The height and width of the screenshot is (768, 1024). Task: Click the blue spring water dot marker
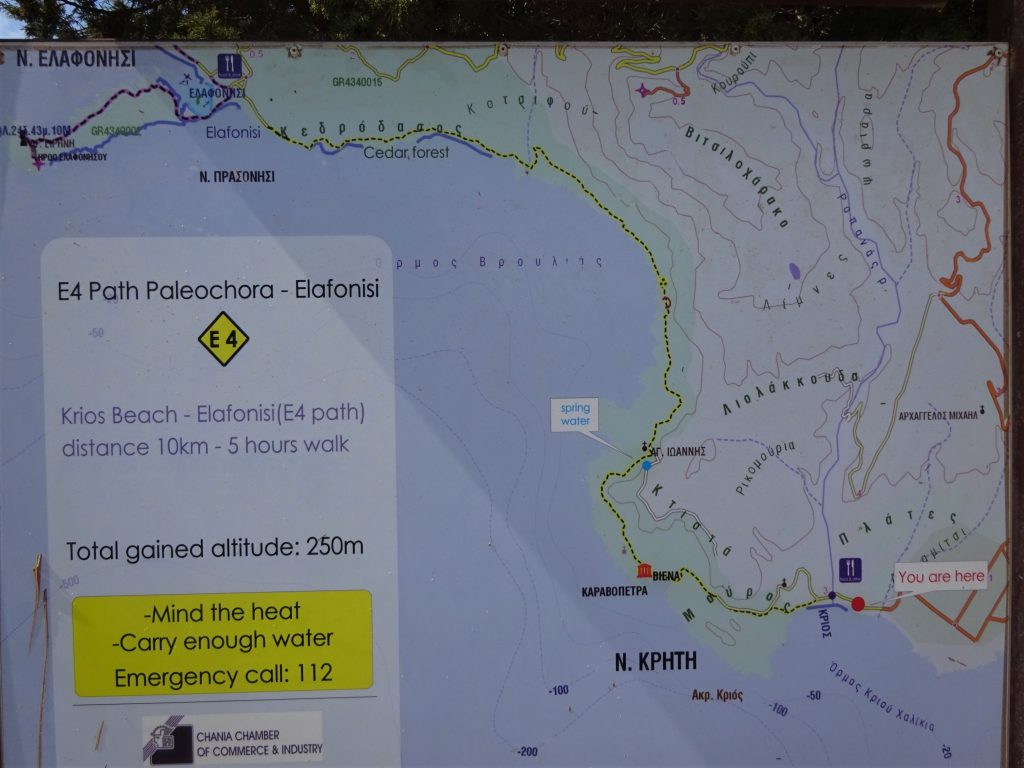(x=647, y=465)
